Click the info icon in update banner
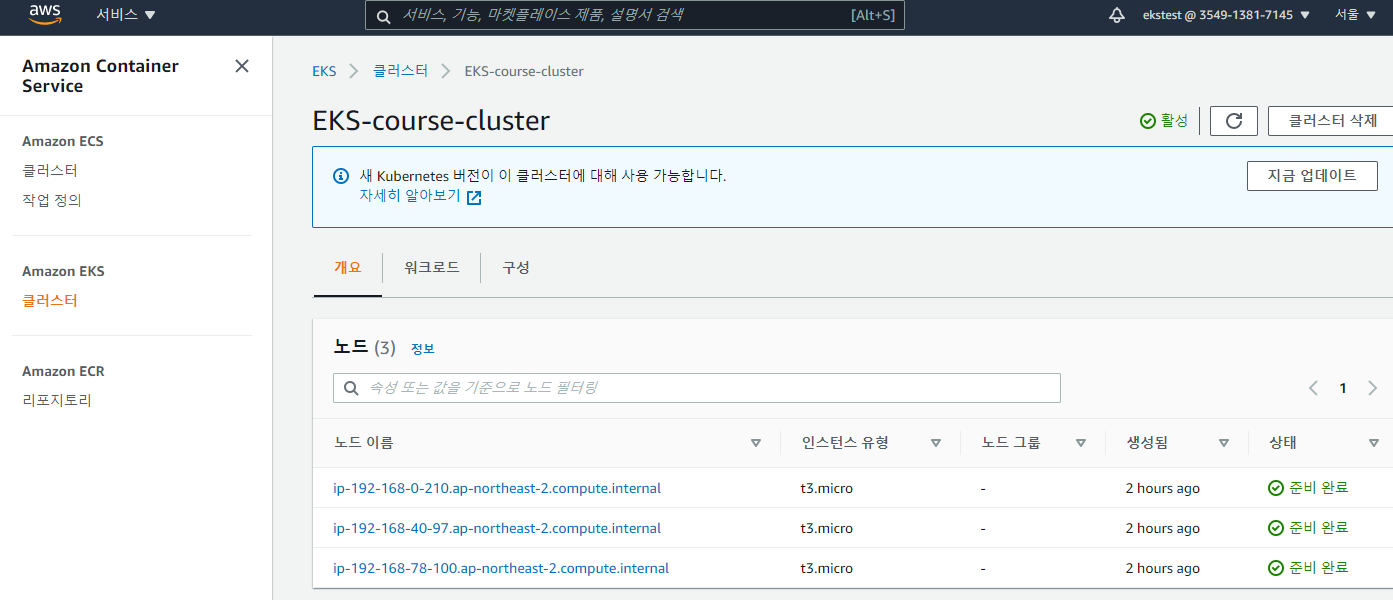The width and height of the screenshot is (1393, 600). 341,176
